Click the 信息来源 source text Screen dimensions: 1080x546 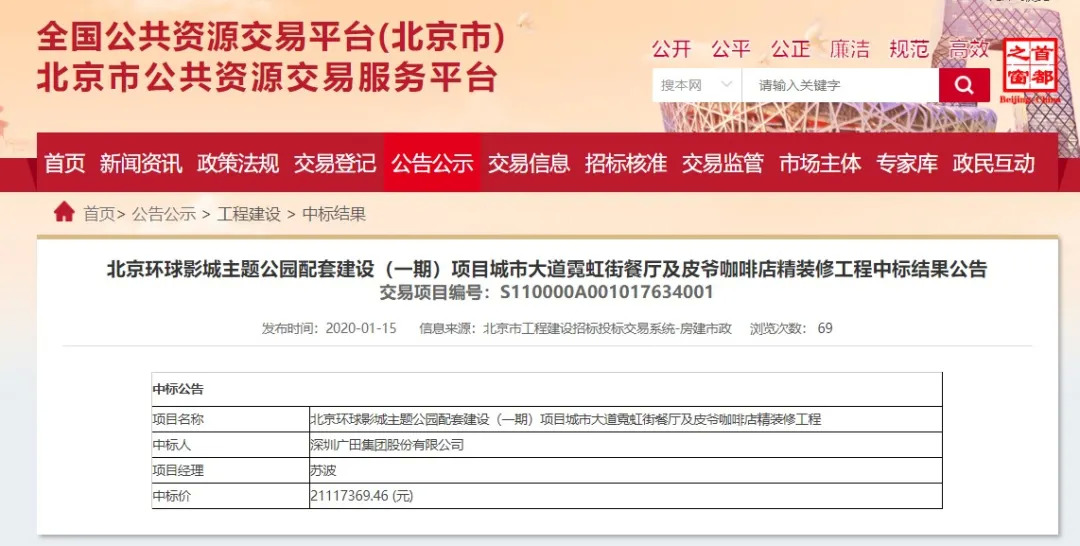click(575, 328)
